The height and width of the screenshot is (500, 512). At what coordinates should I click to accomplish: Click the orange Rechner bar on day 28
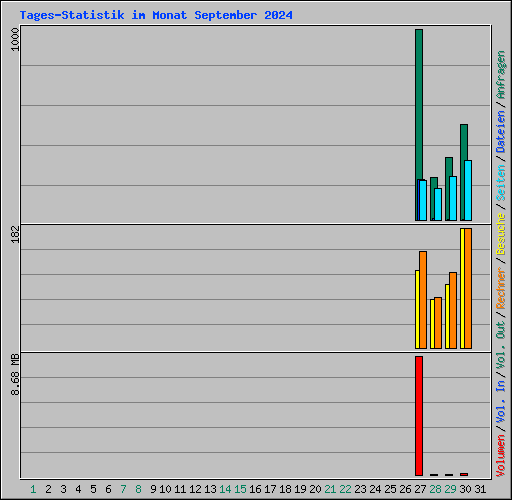click(x=438, y=323)
